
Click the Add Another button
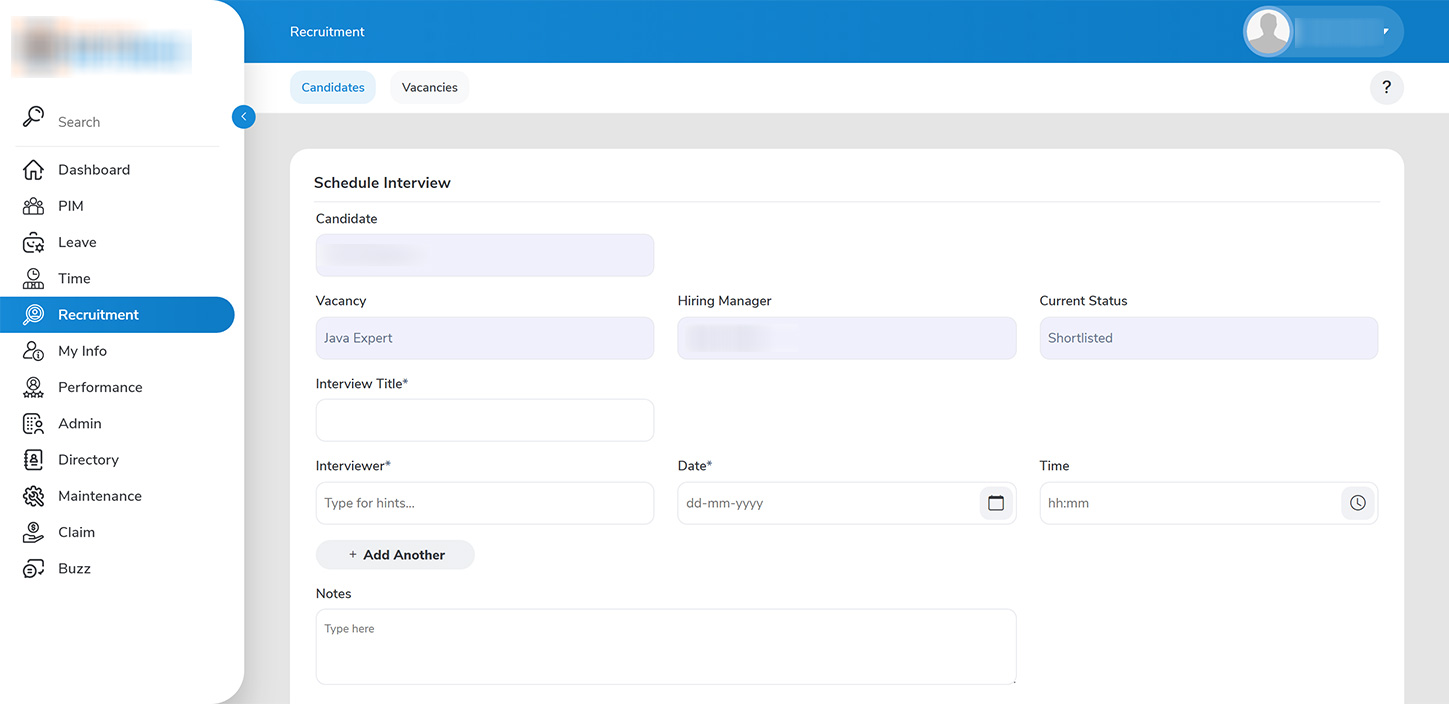(x=395, y=555)
